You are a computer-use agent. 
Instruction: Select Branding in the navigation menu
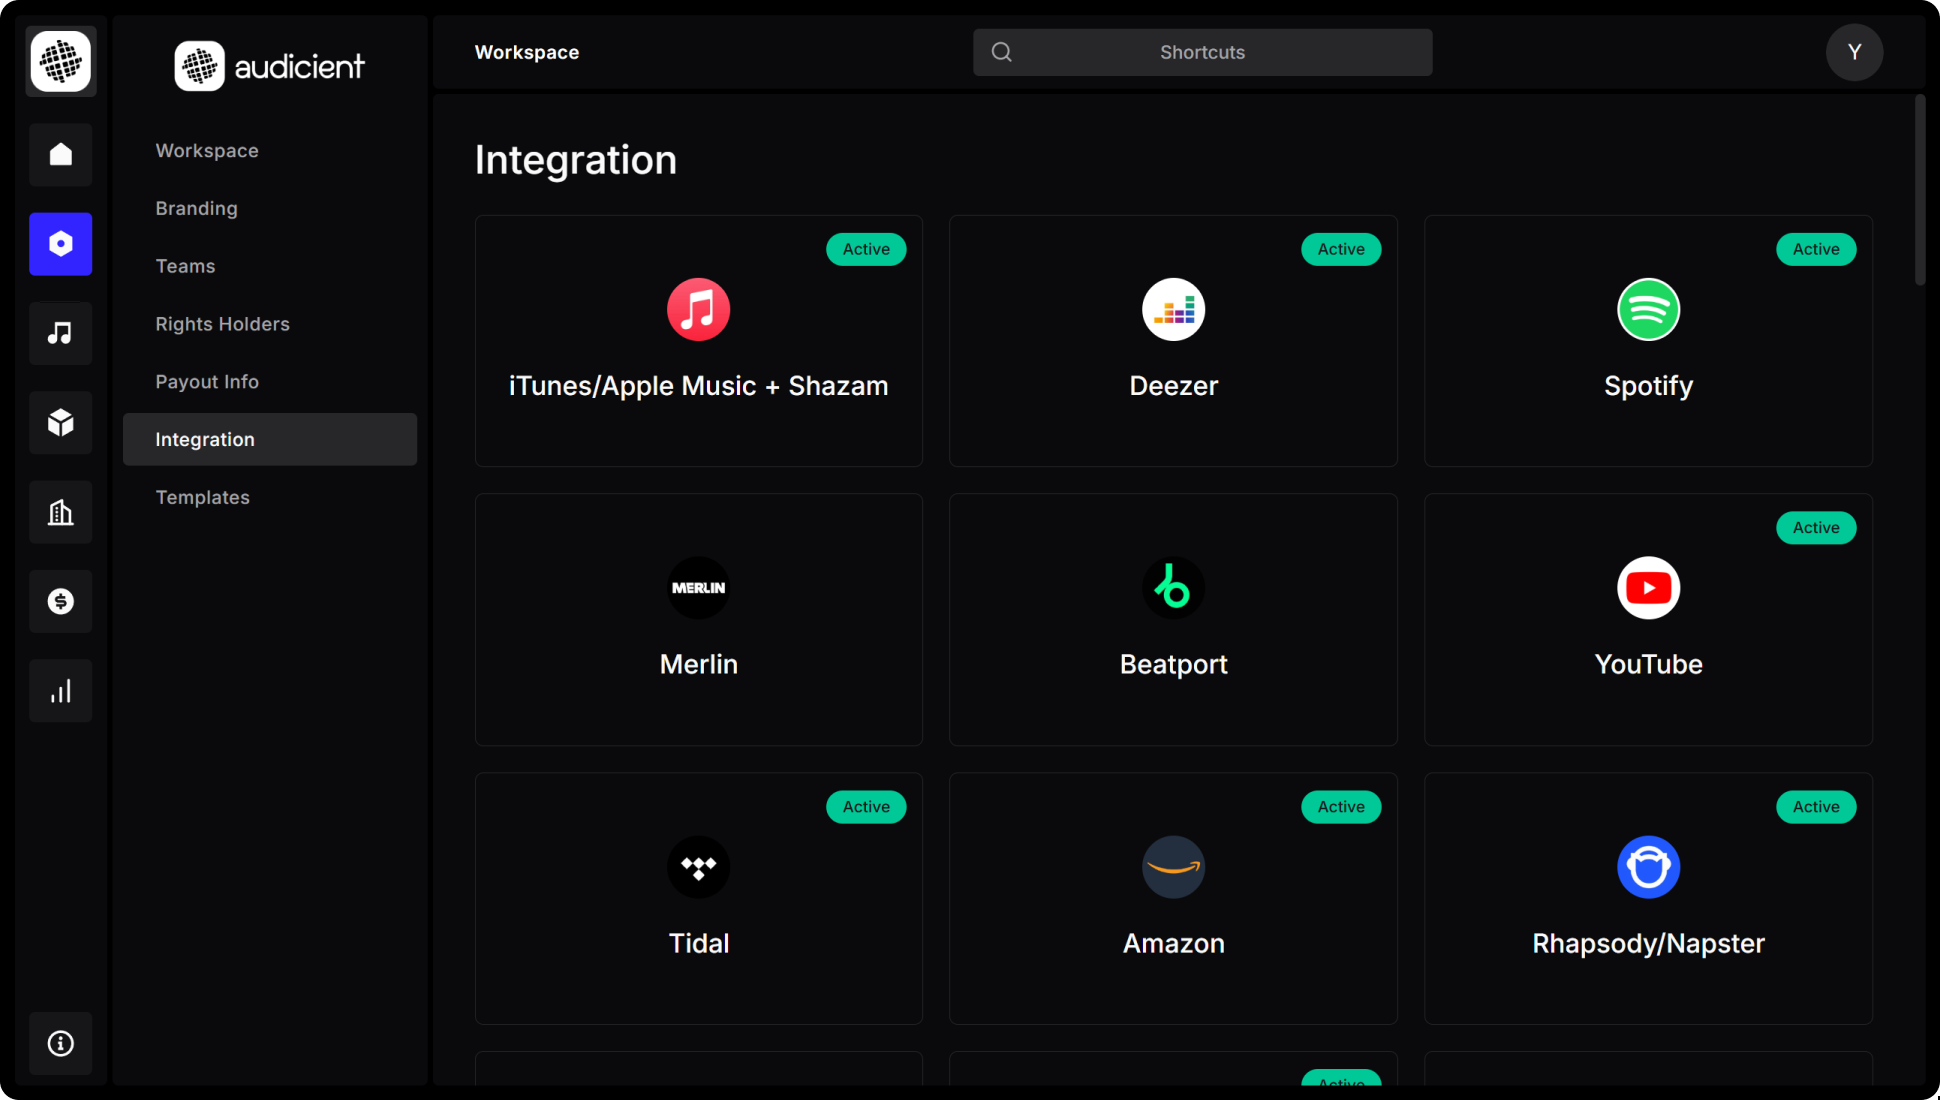tap(196, 208)
